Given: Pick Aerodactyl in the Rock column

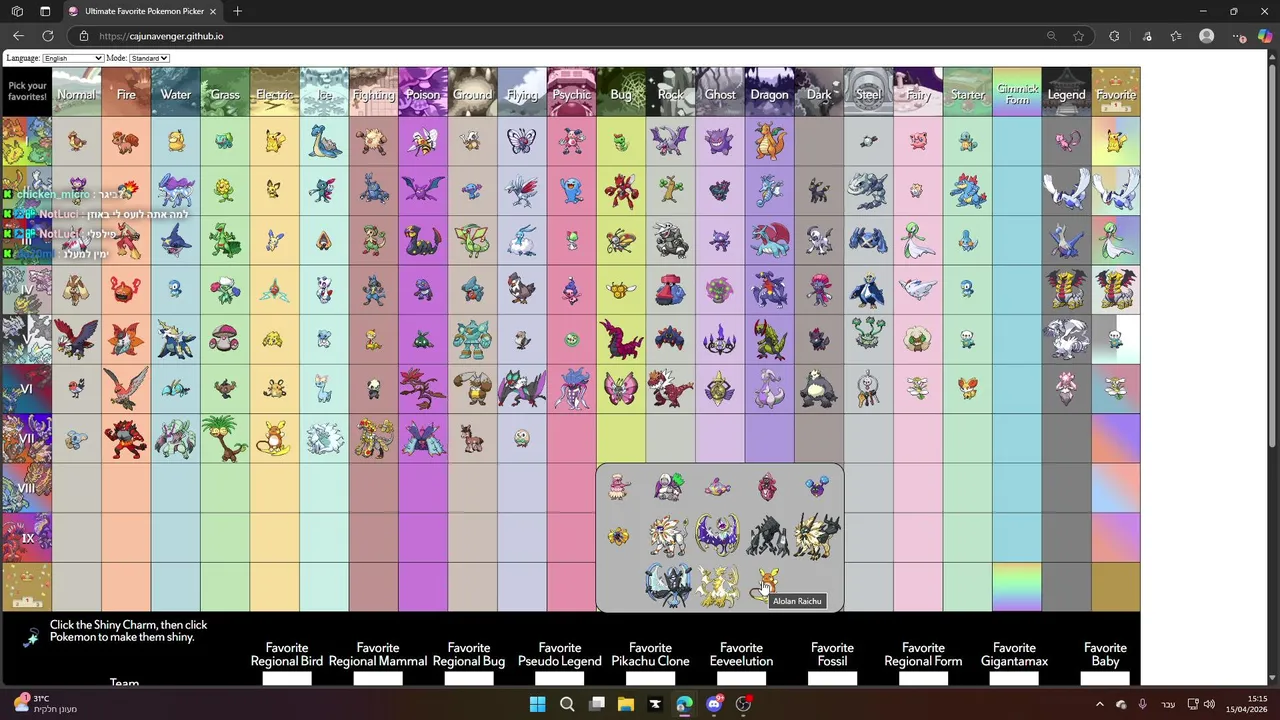Looking at the screenshot, I should point(671,142).
